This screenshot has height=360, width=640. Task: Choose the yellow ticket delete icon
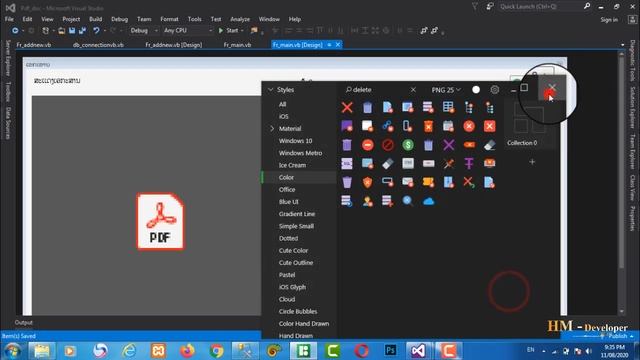click(428, 182)
